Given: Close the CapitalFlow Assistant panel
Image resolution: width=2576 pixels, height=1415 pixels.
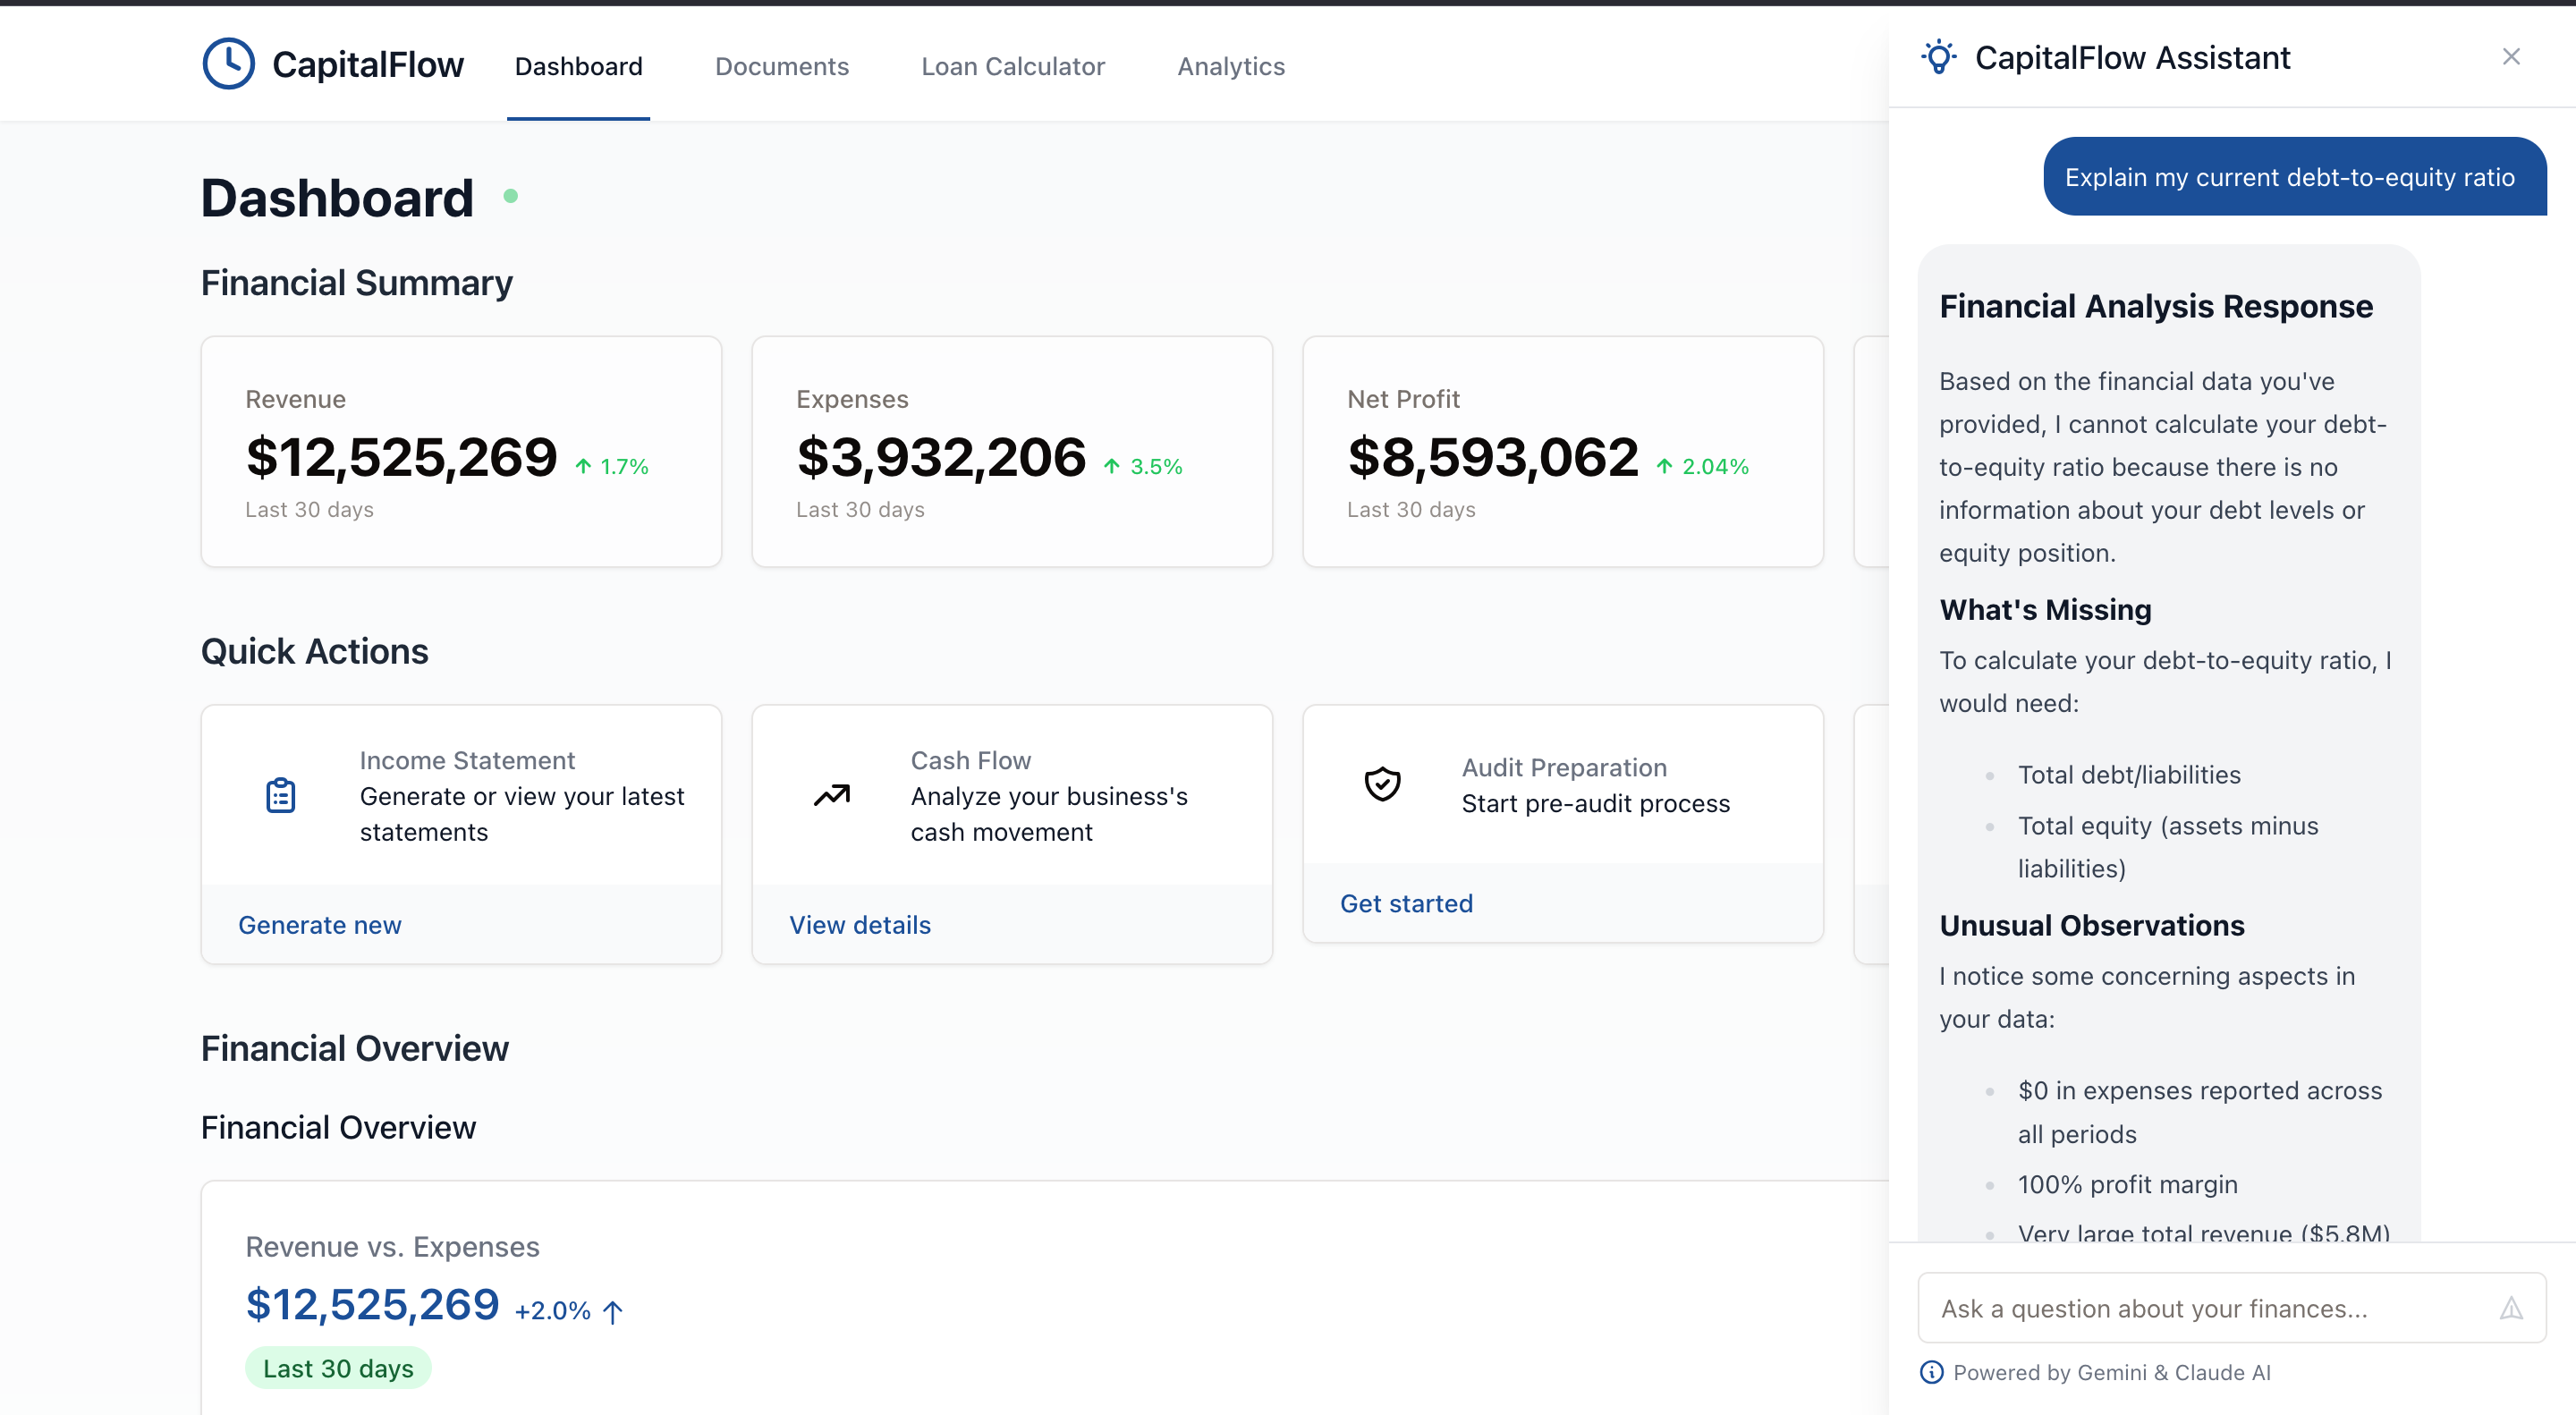Looking at the screenshot, I should click(x=2511, y=57).
